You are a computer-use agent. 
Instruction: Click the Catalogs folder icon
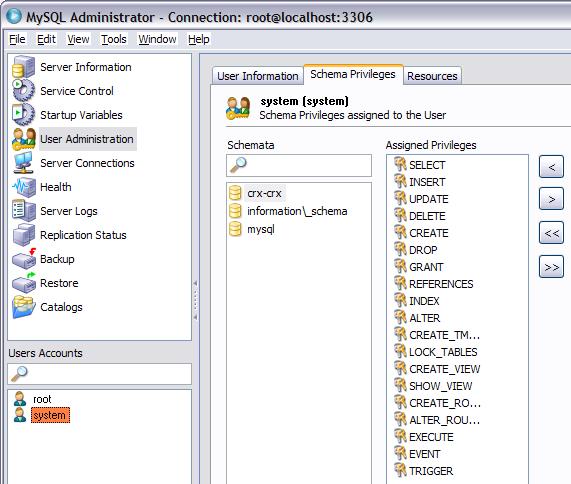[x=24, y=307]
